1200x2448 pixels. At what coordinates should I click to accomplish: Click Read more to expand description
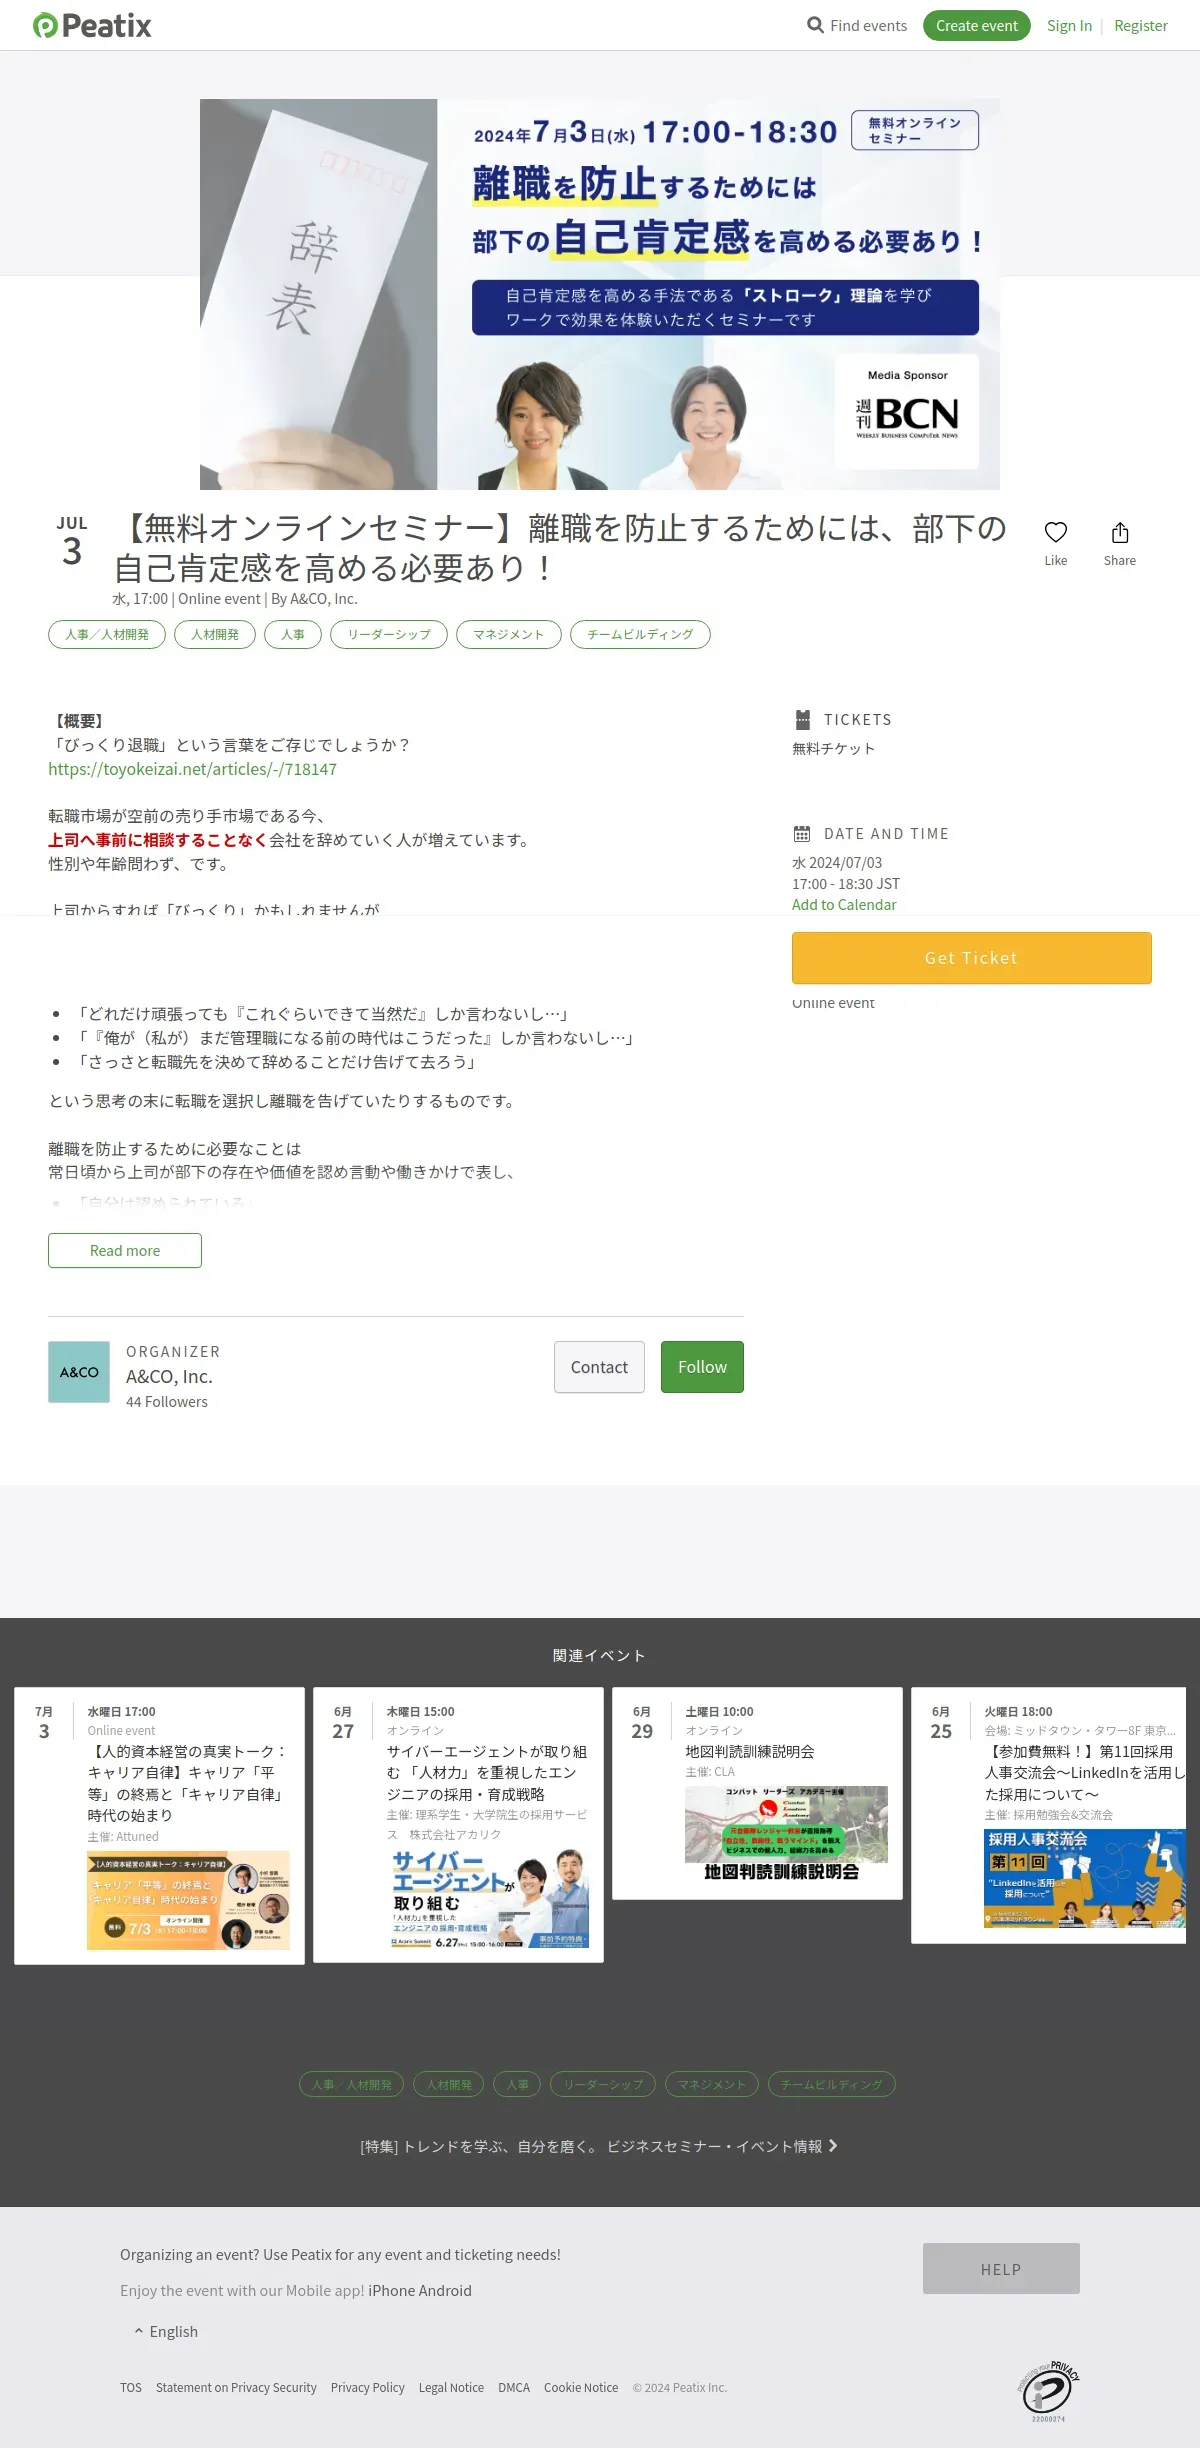pyautogui.click(x=125, y=1250)
